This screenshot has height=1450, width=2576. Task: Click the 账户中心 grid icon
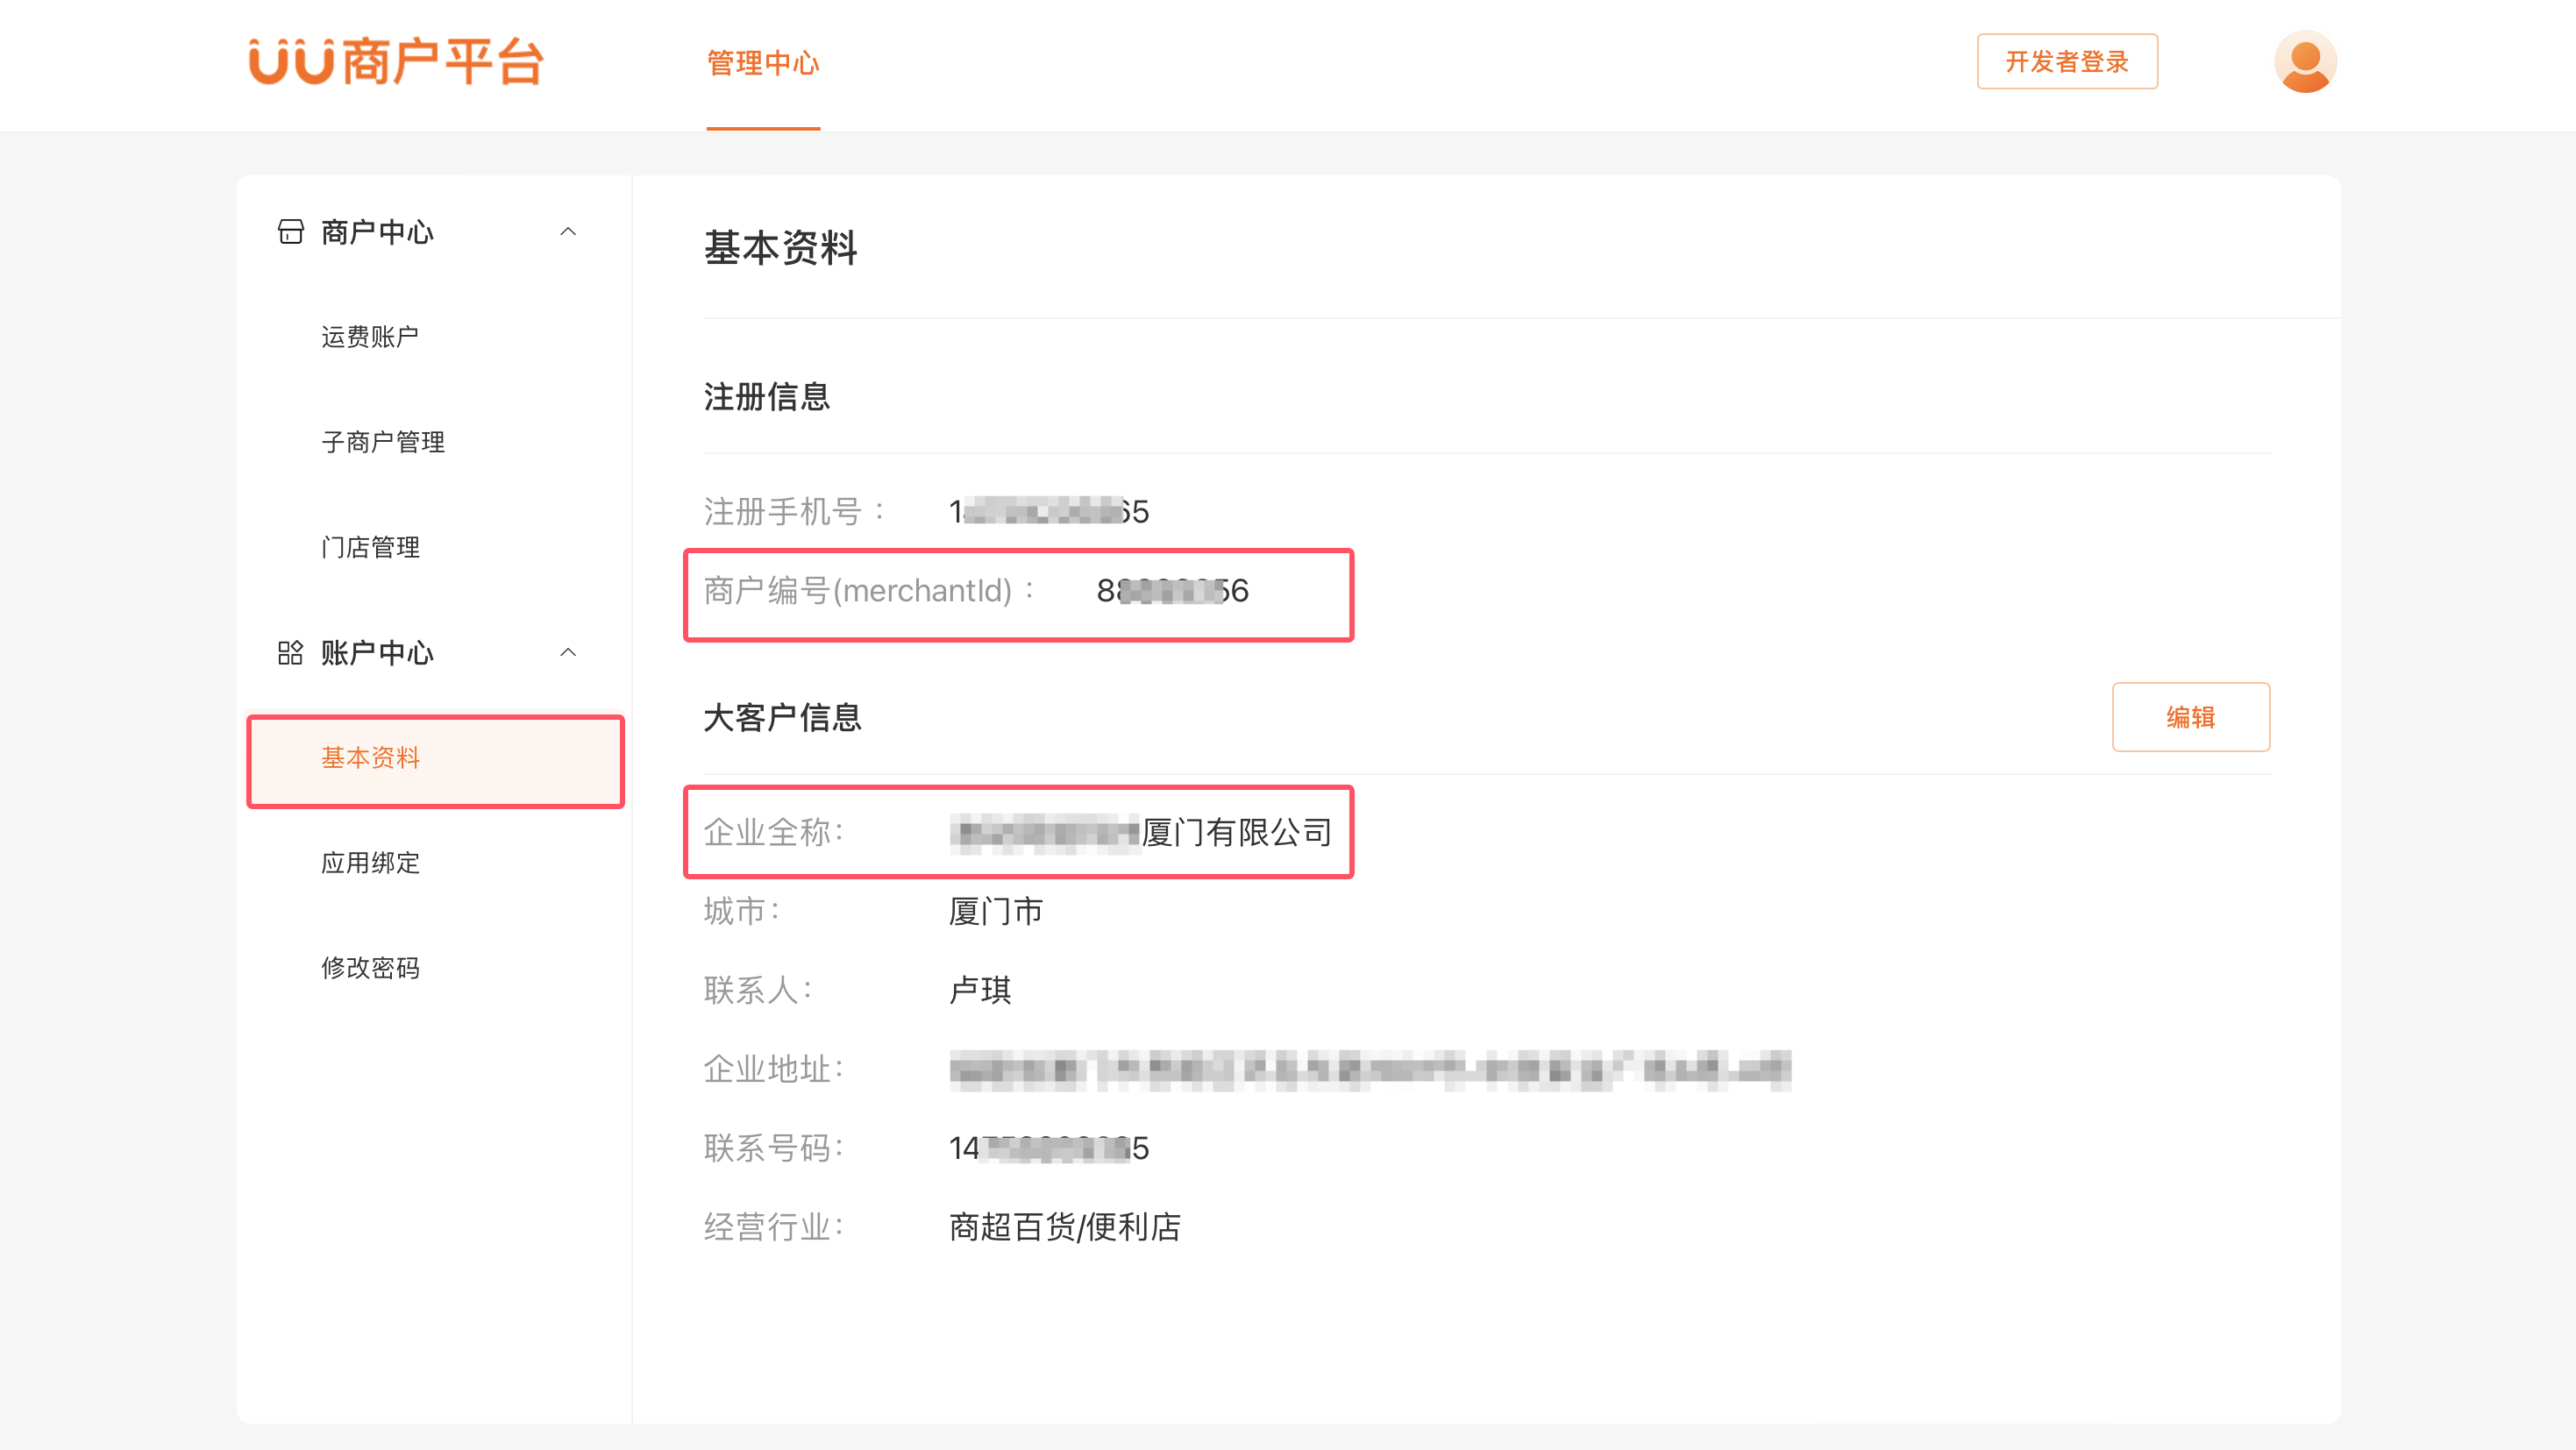pyautogui.click(x=290, y=653)
